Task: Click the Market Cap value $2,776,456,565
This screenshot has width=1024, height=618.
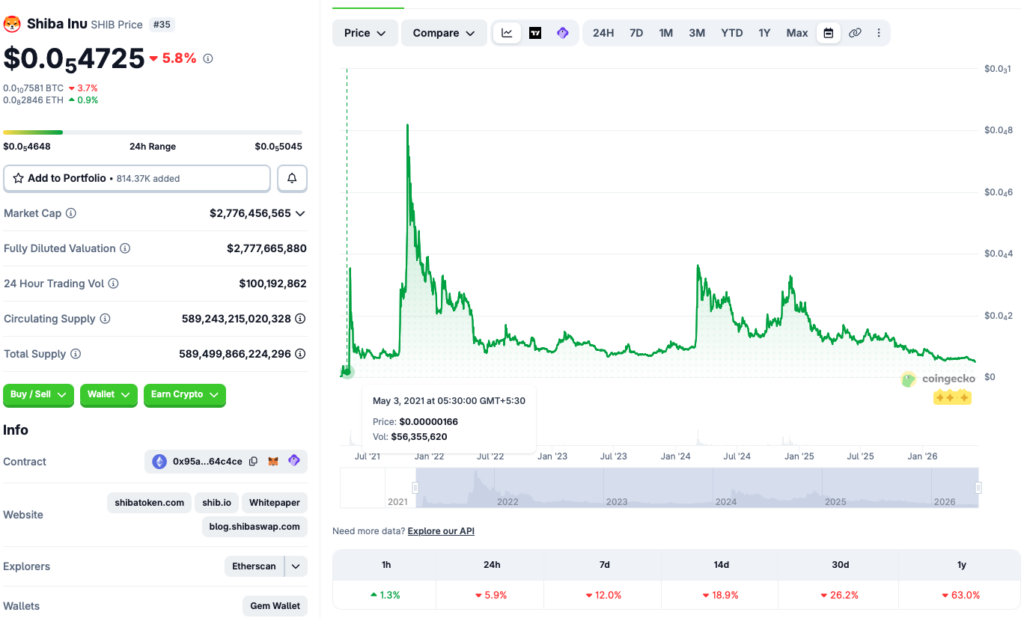Action: pyautogui.click(x=250, y=214)
